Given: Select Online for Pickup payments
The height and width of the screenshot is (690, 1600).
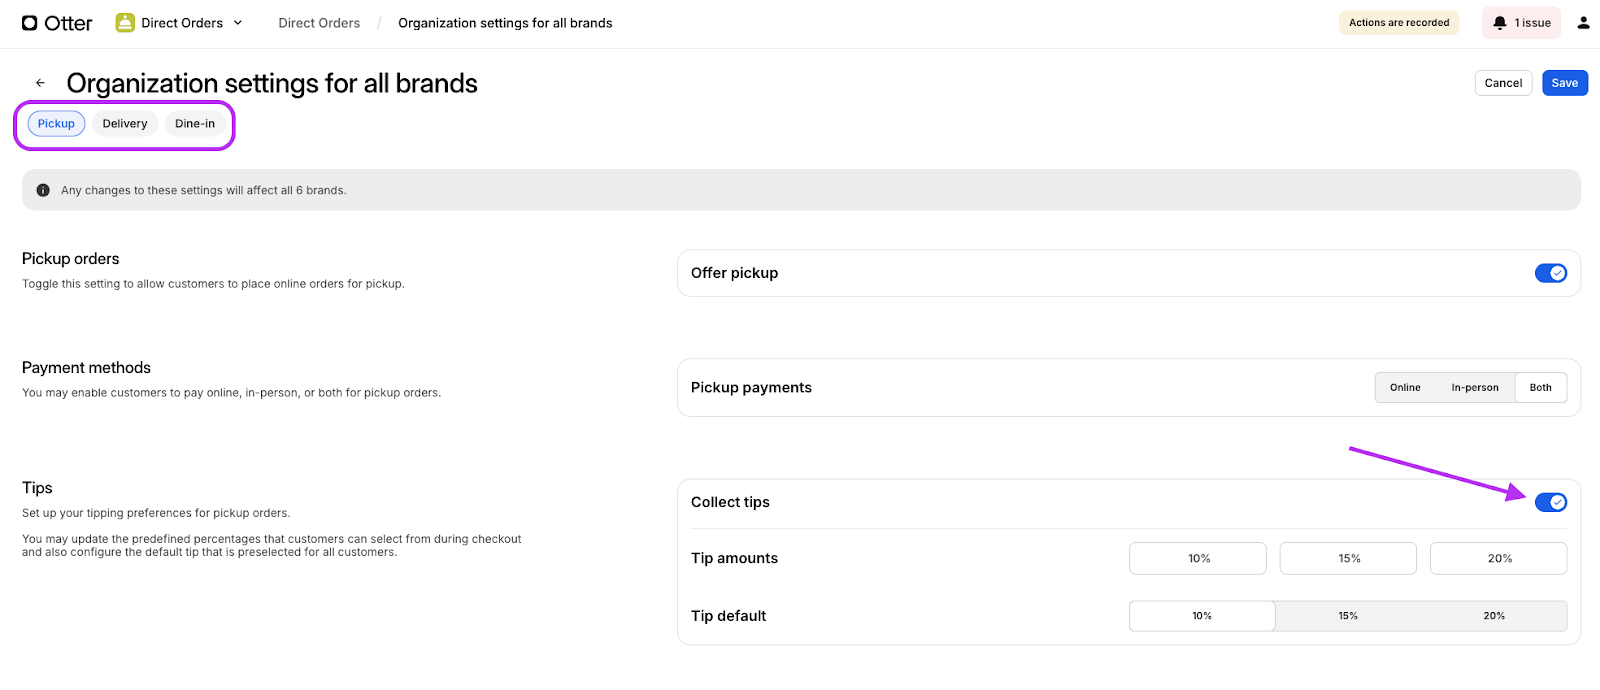Looking at the screenshot, I should point(1405,388).
